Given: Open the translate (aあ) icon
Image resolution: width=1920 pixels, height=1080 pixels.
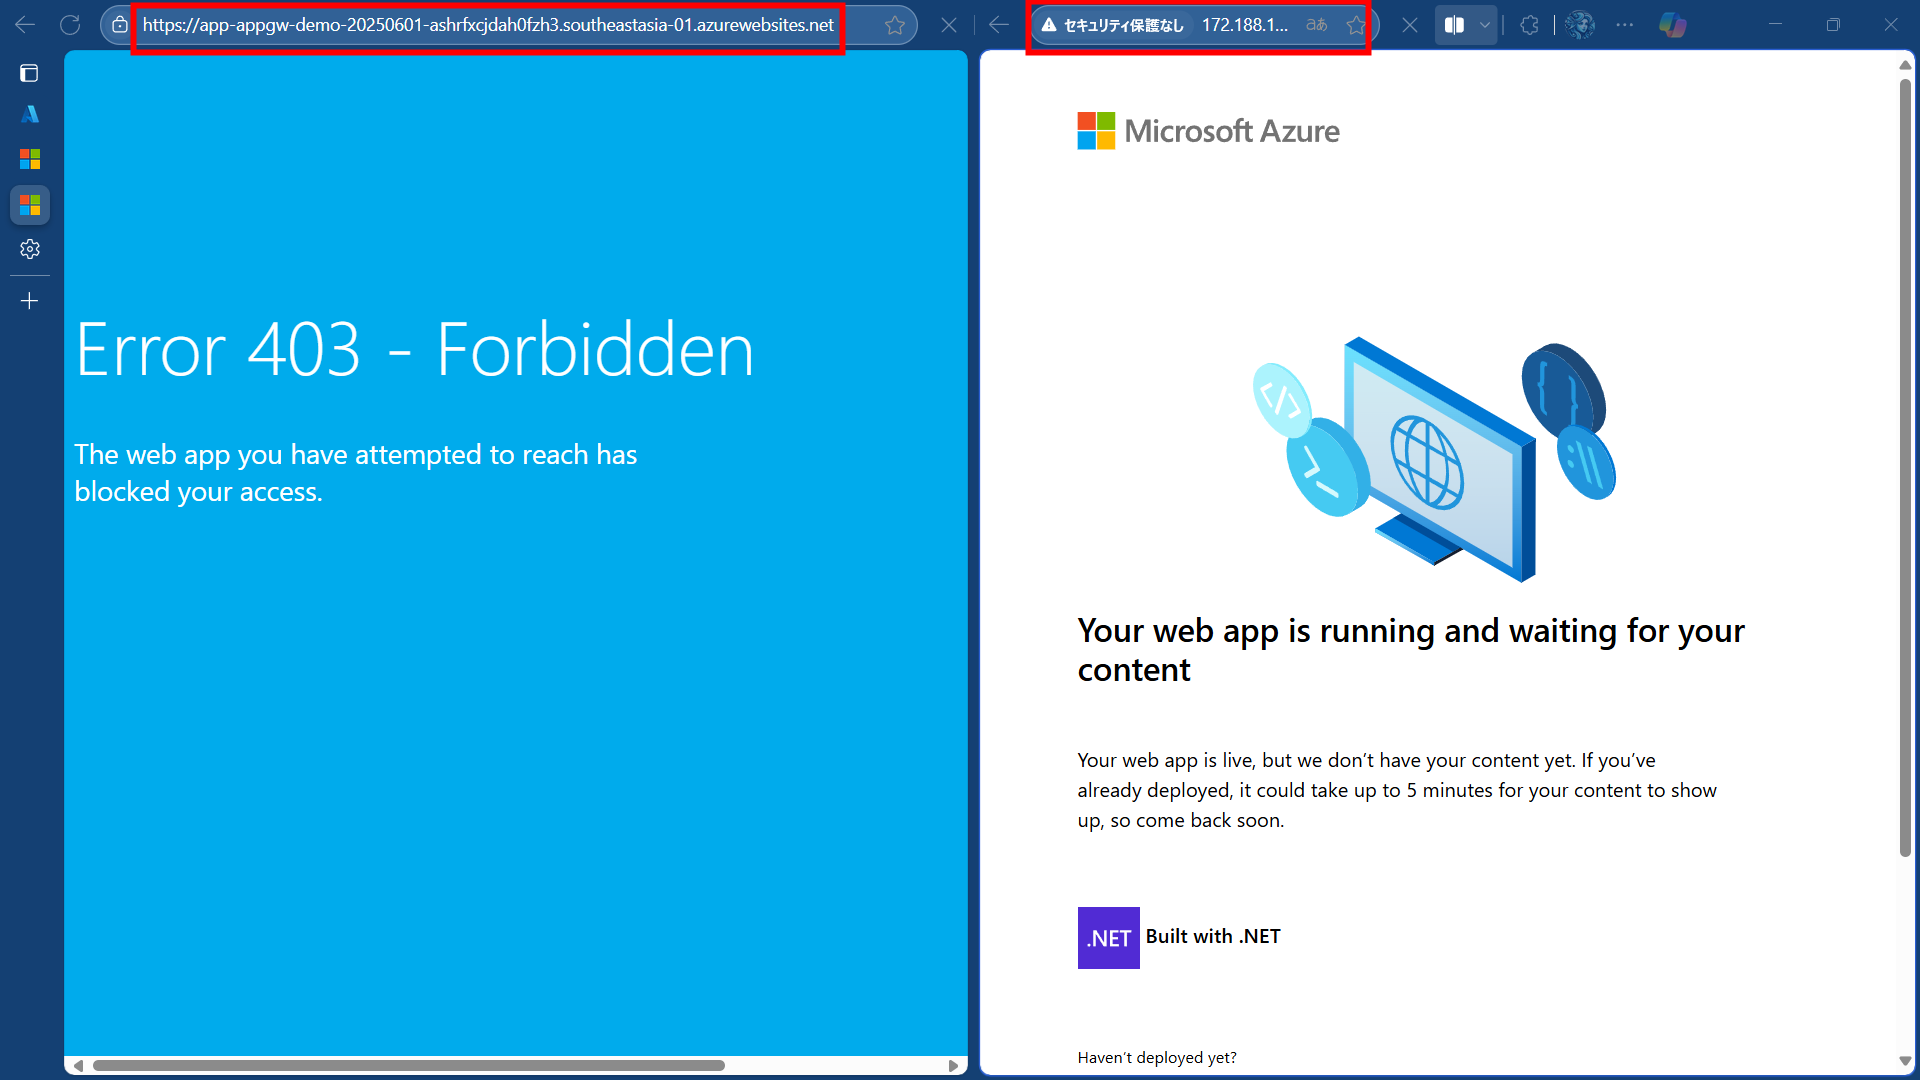Looking at the screenshot, I should tap(1317, 25).
